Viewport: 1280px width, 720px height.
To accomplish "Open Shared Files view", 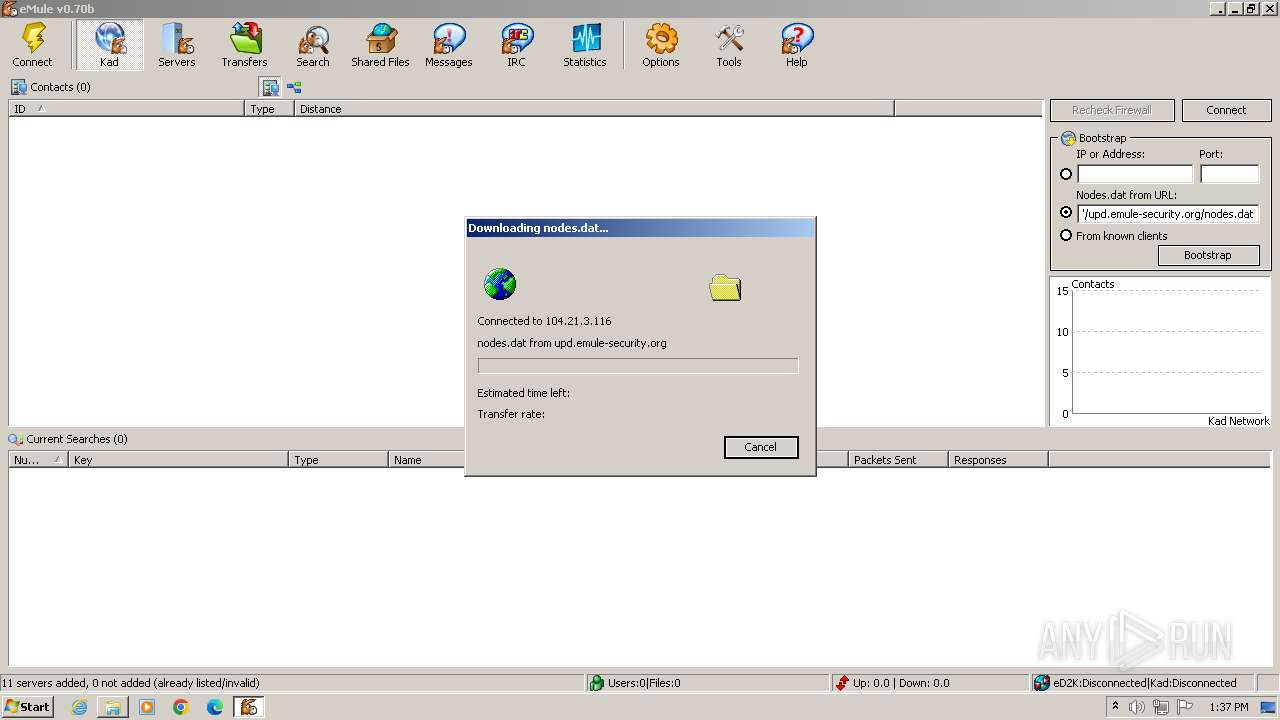I will pos(380,45).
